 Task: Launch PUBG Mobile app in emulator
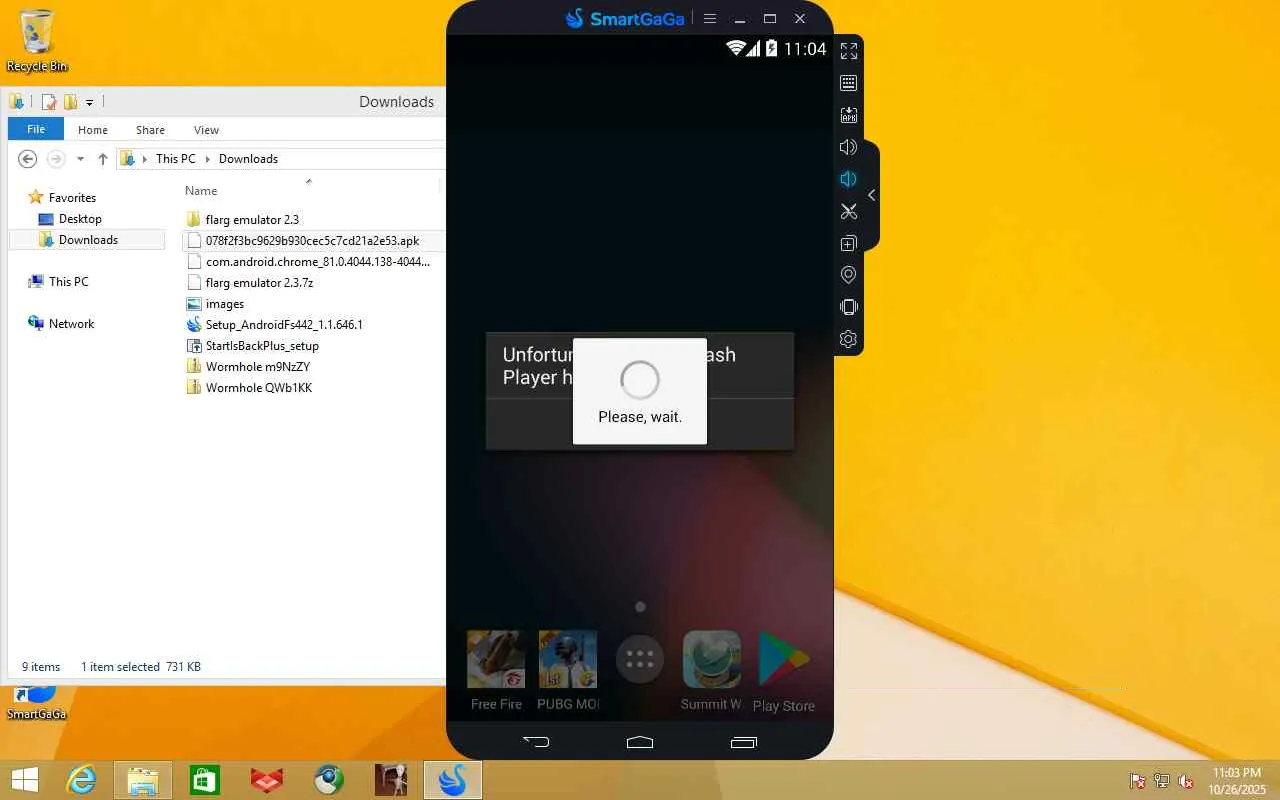pyautogui.click(x=568, y=671)
